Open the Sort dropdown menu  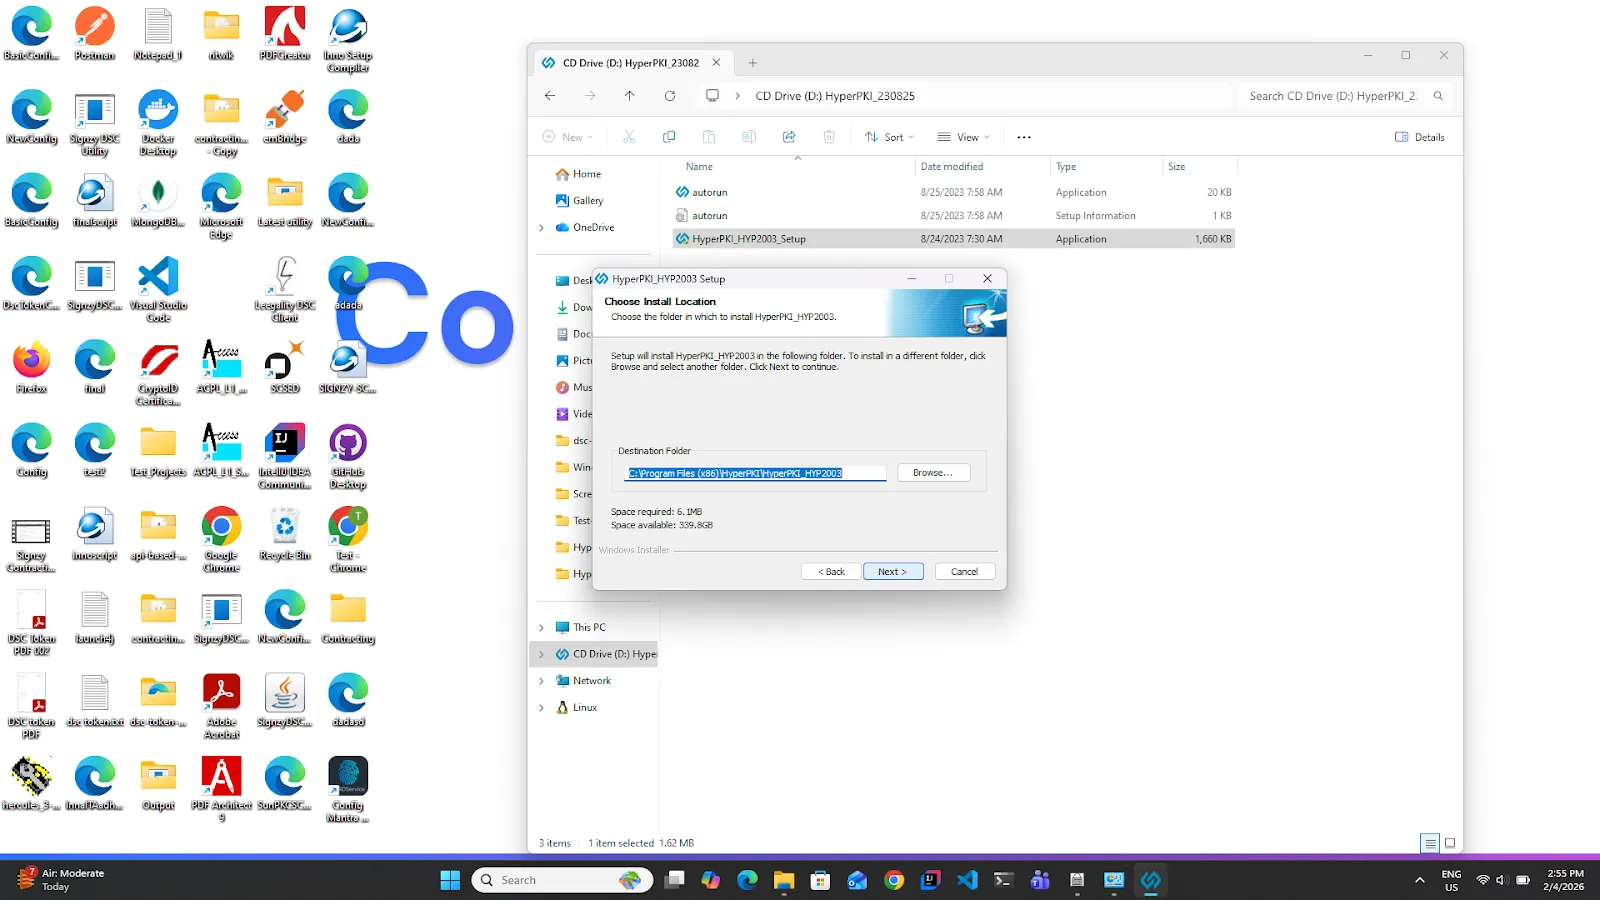(x=889, y=137)
